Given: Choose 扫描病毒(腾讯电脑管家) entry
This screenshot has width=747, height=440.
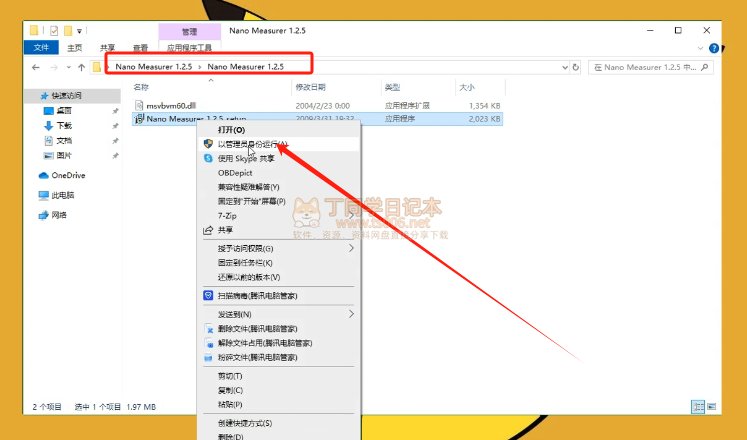Looking at the screenshot, I should click(279, 296).
